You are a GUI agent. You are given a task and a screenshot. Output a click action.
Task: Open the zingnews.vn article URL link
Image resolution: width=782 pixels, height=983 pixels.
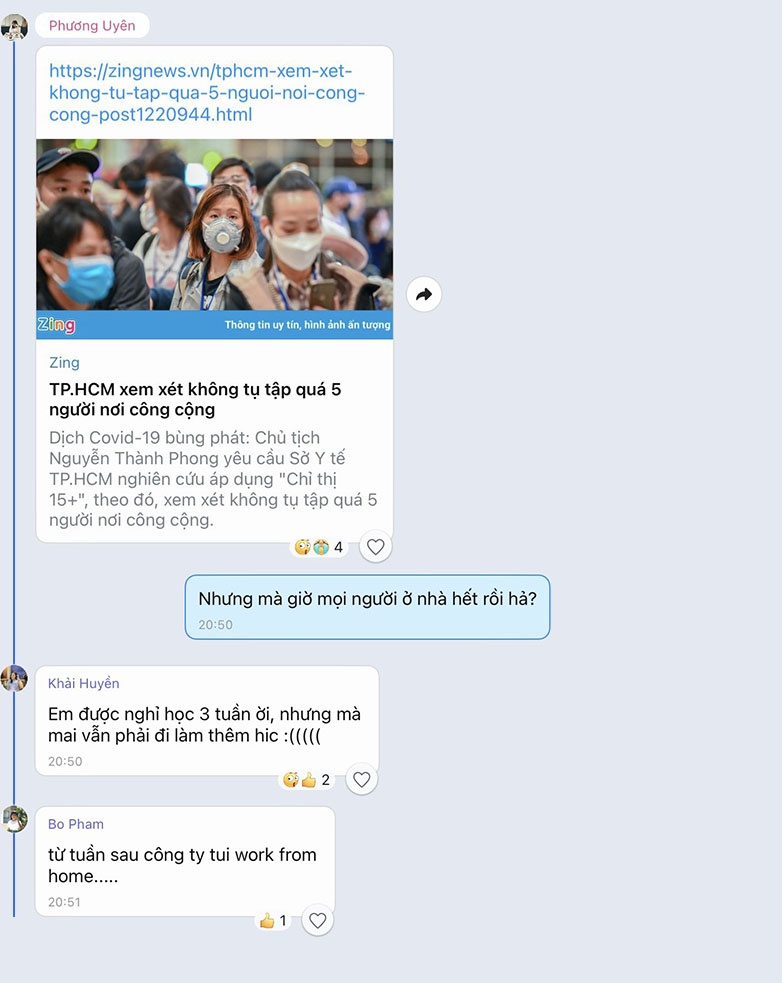(x=207, y=92)
